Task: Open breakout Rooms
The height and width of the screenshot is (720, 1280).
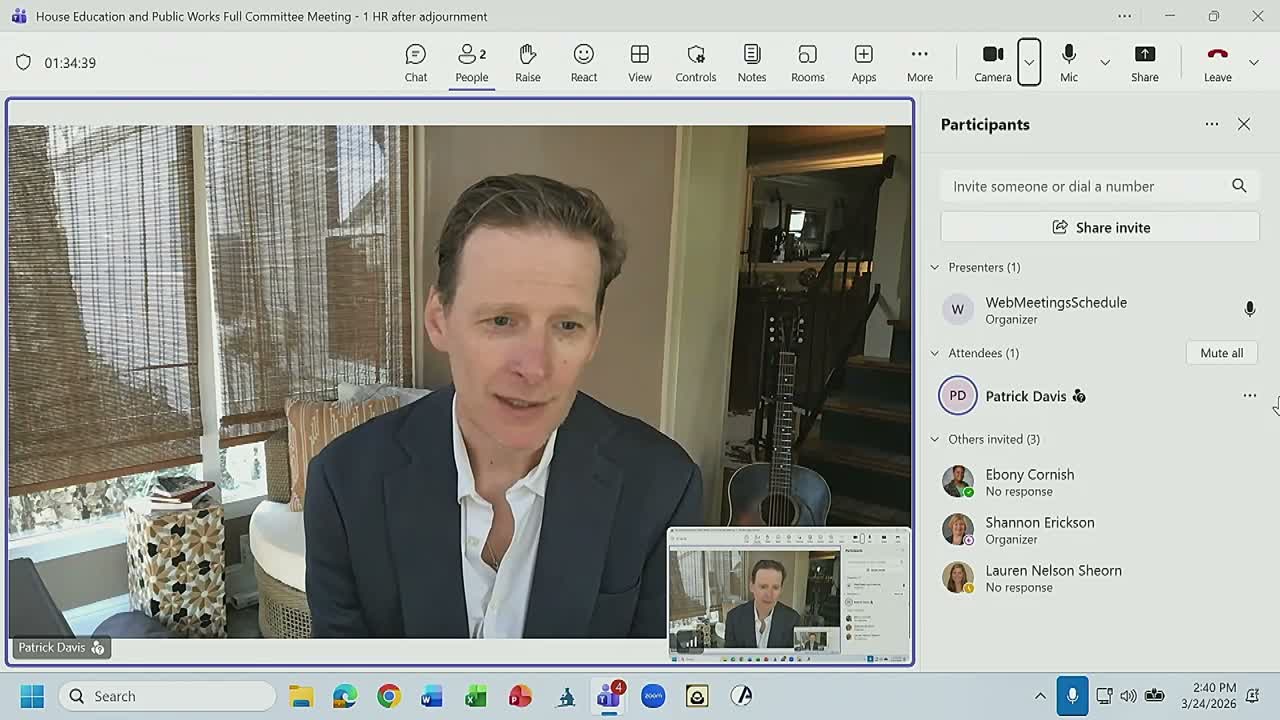Action: pos(808,63)
